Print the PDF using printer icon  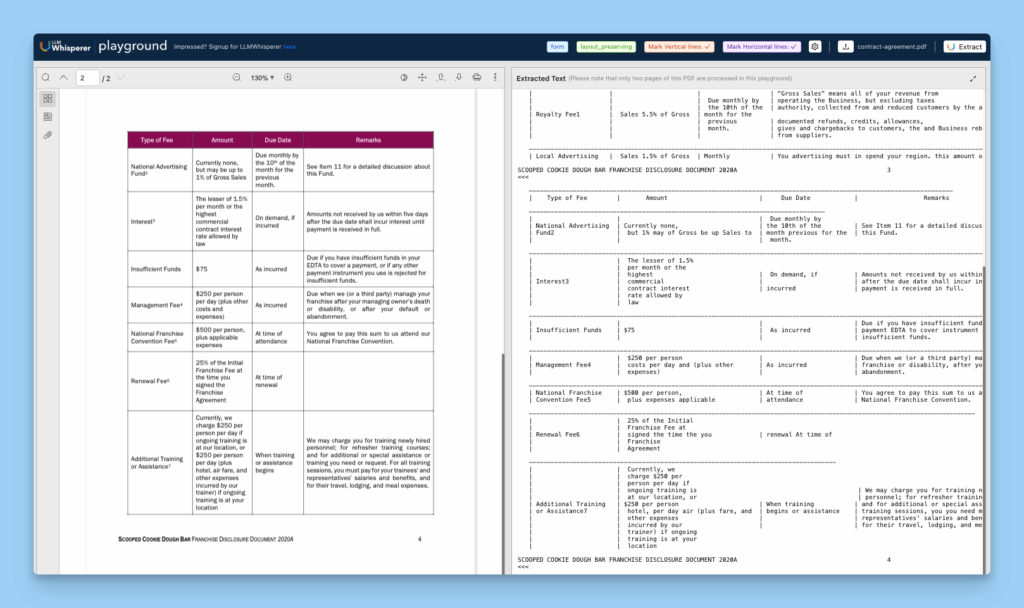point(476,78)
